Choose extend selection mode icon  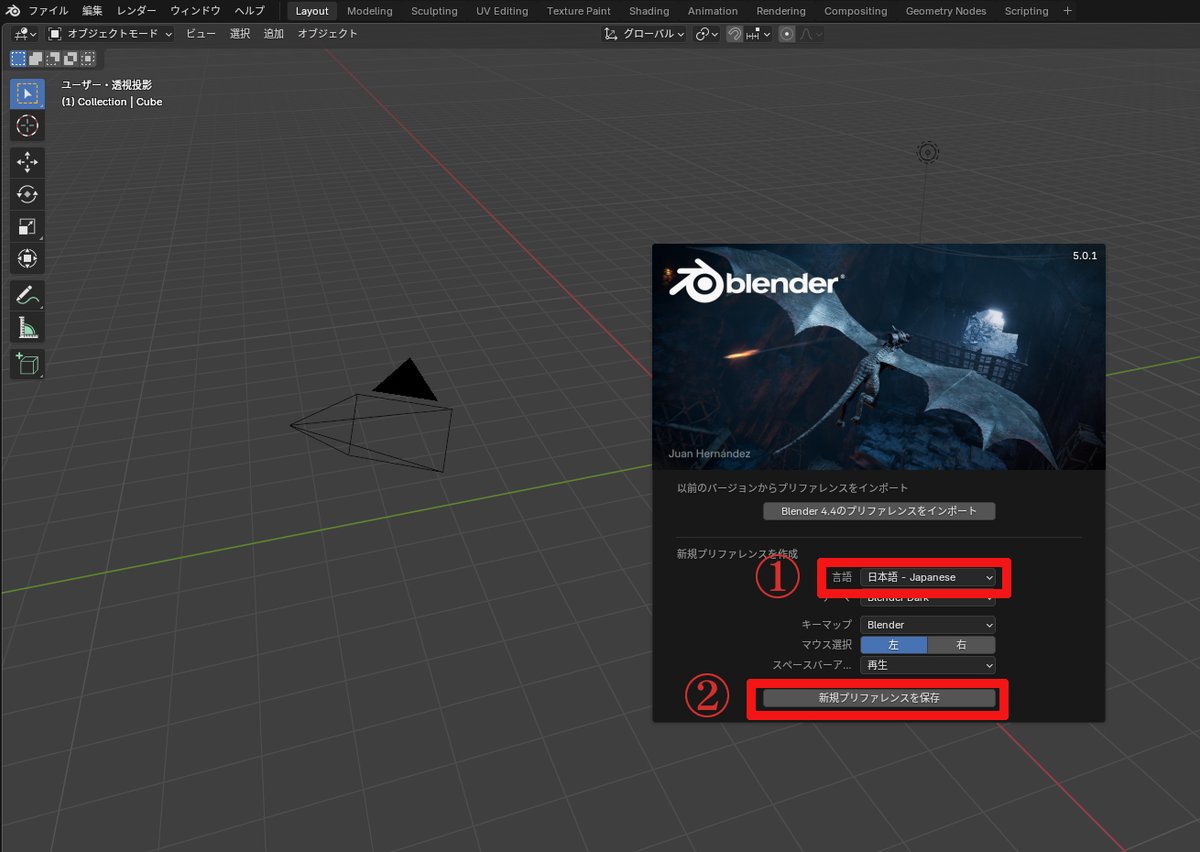(x=36, y=59)
